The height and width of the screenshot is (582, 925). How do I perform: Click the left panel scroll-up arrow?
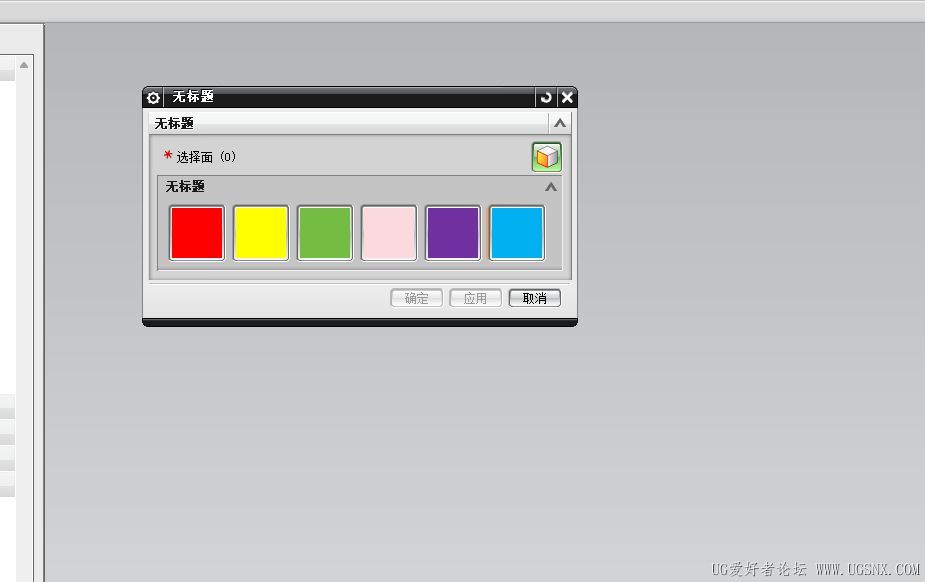click(x=24, y=65)
